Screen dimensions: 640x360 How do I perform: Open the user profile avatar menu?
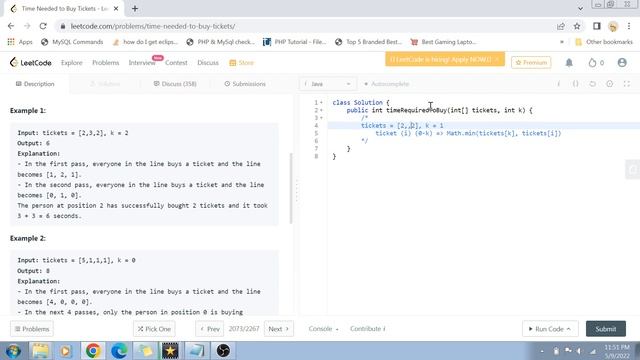(x=622, y=62)
